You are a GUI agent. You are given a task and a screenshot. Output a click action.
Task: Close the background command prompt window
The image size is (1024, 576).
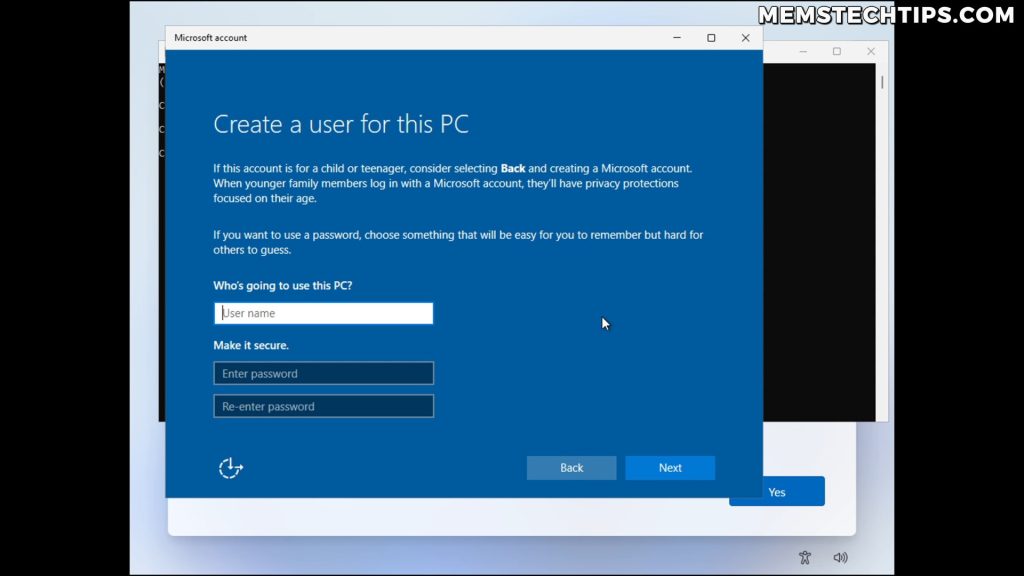[x=871, y=52]
